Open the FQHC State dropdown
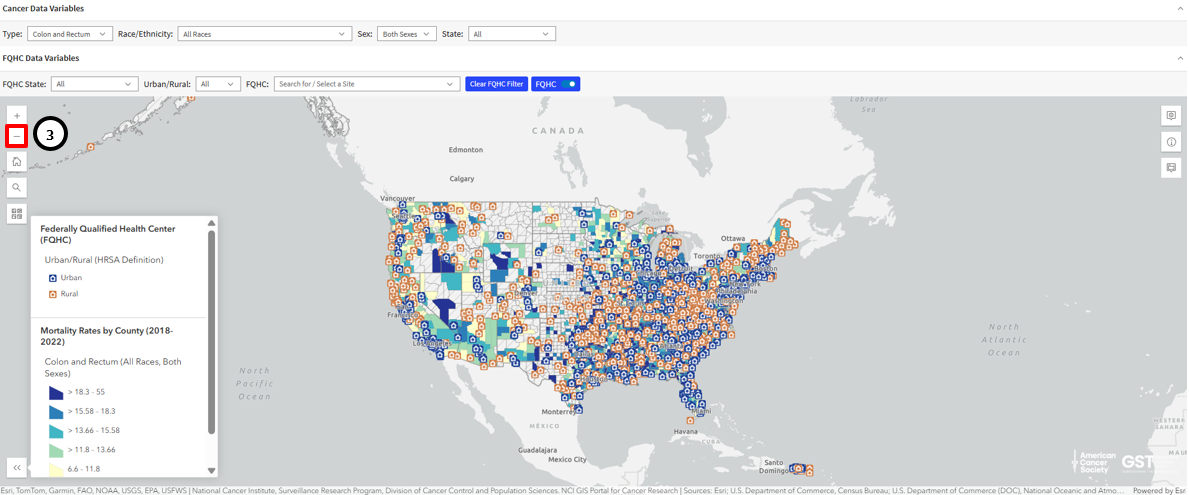 (94, 84)
